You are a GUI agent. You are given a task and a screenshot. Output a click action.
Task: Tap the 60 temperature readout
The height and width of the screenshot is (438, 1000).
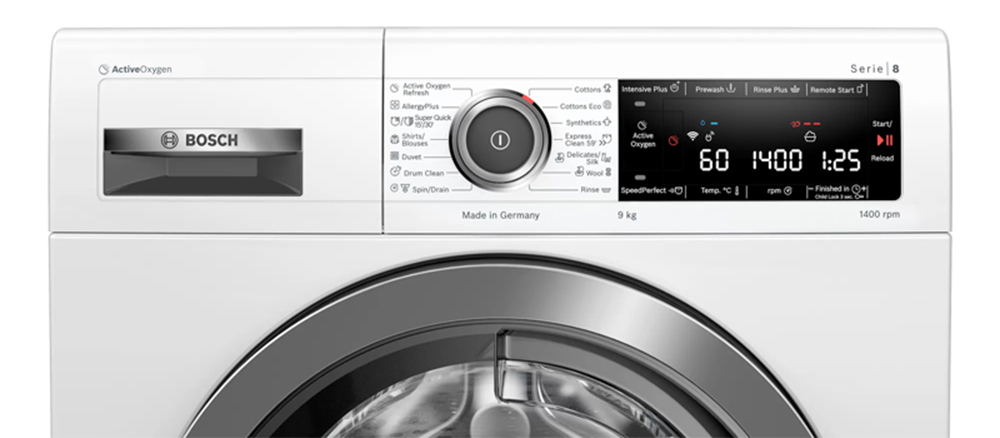click(714, 161)
